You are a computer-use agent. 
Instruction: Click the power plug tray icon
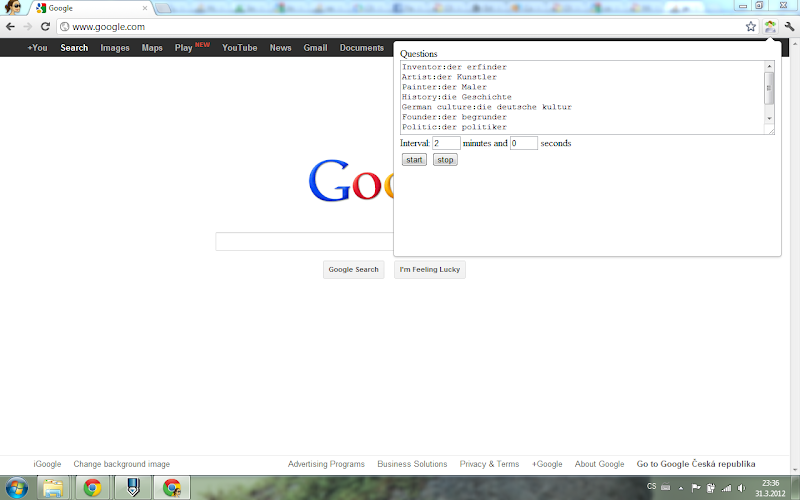[x=710, y=488]
